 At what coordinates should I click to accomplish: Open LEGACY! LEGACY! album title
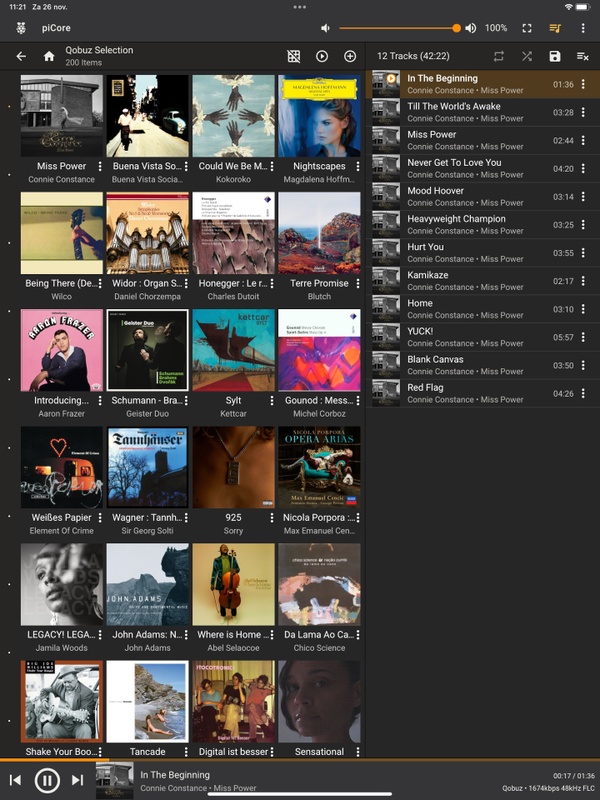coord(61,635)
